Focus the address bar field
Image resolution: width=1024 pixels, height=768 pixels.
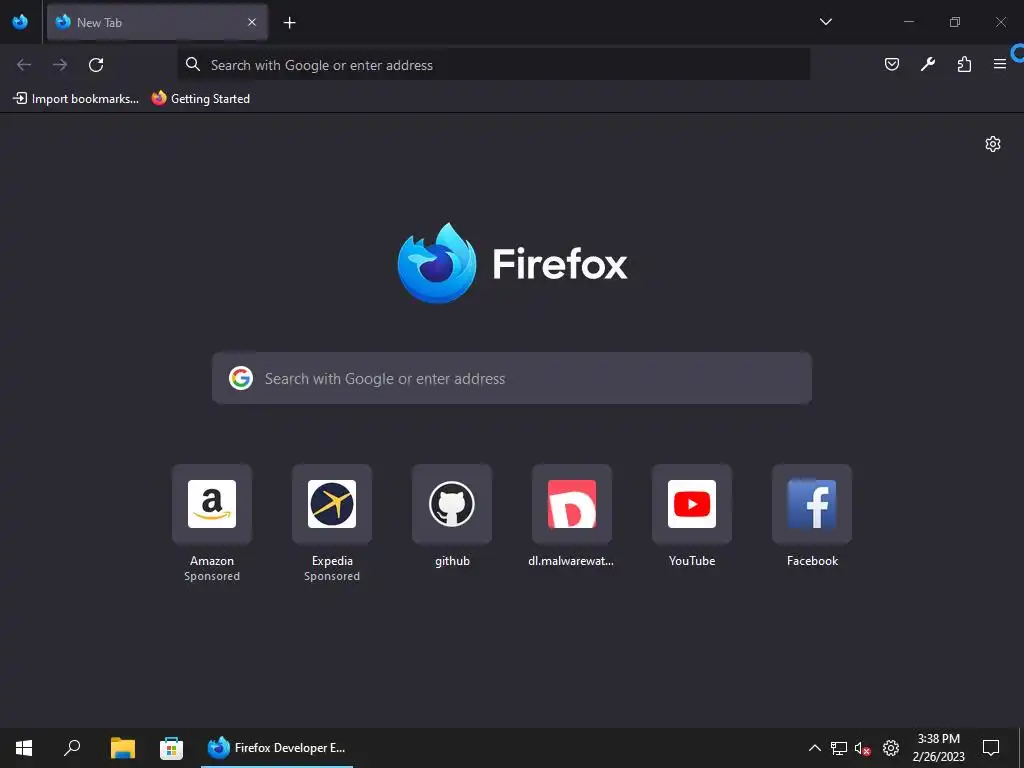494,65
